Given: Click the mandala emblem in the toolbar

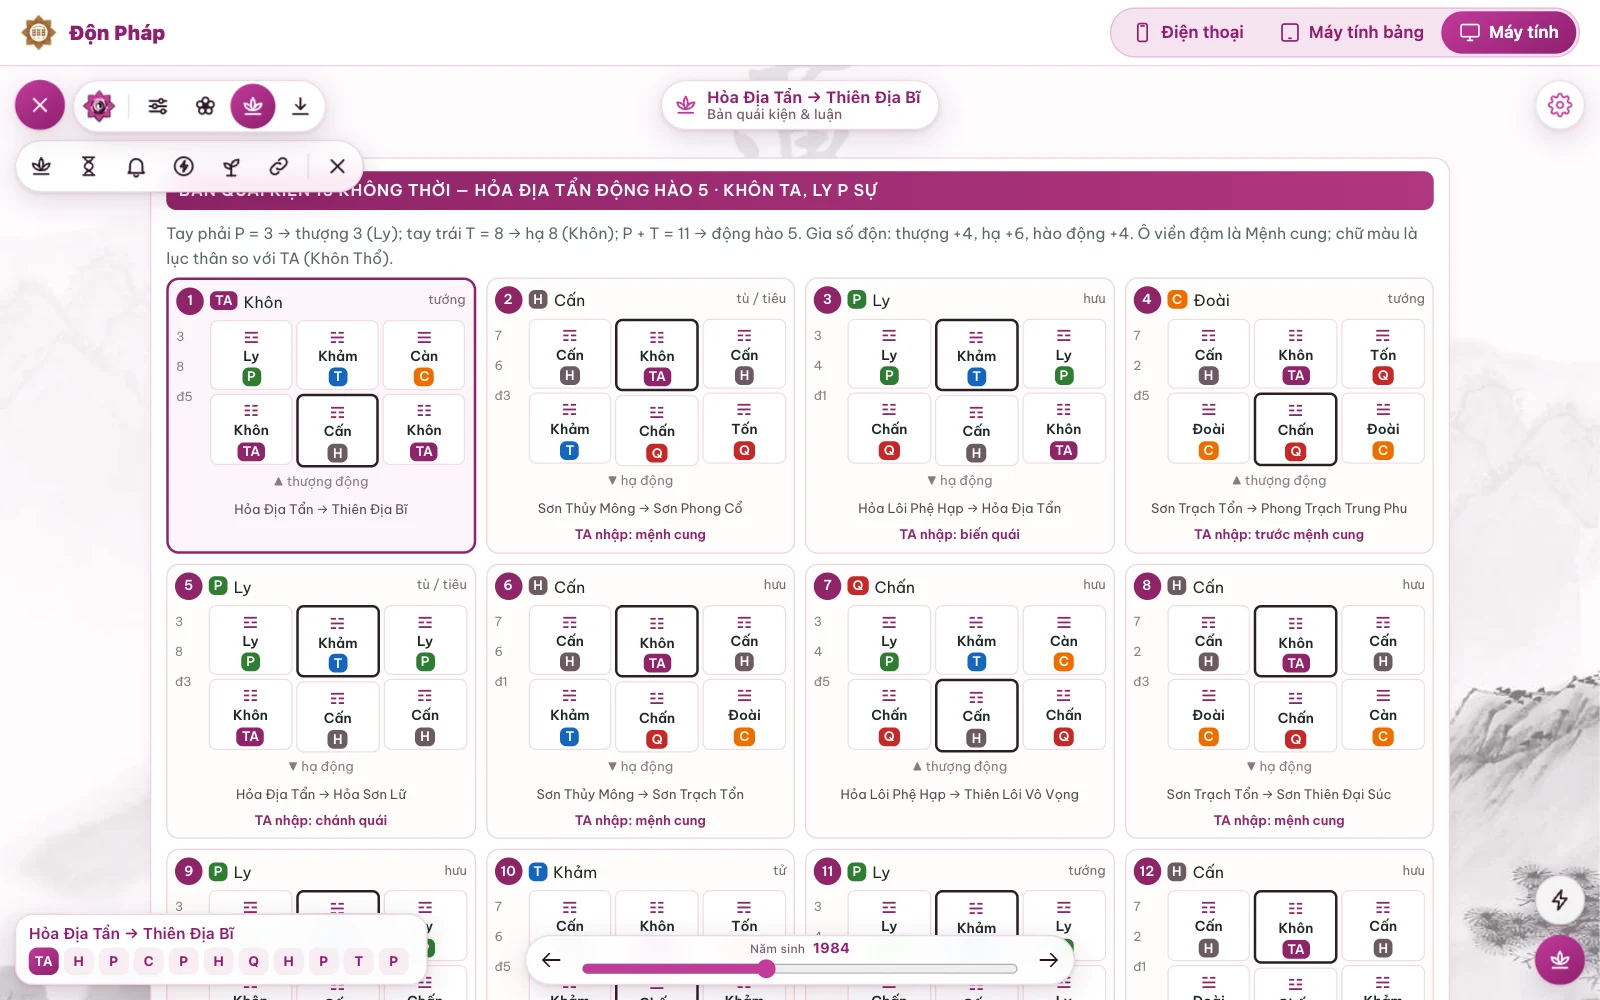Looking at the screenshot, I should (99, 105).
